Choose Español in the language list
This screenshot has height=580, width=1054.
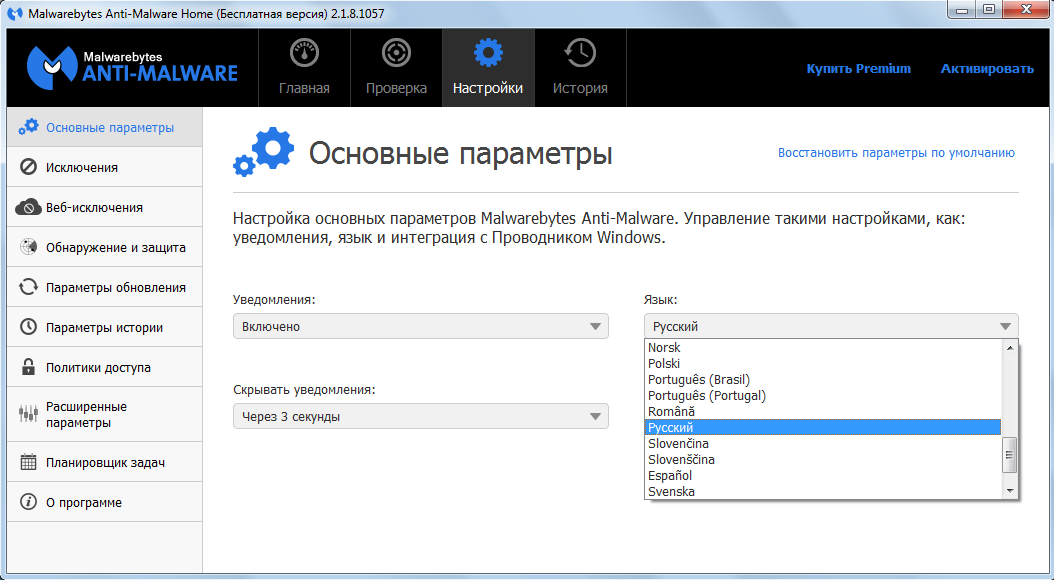[822, 476]
